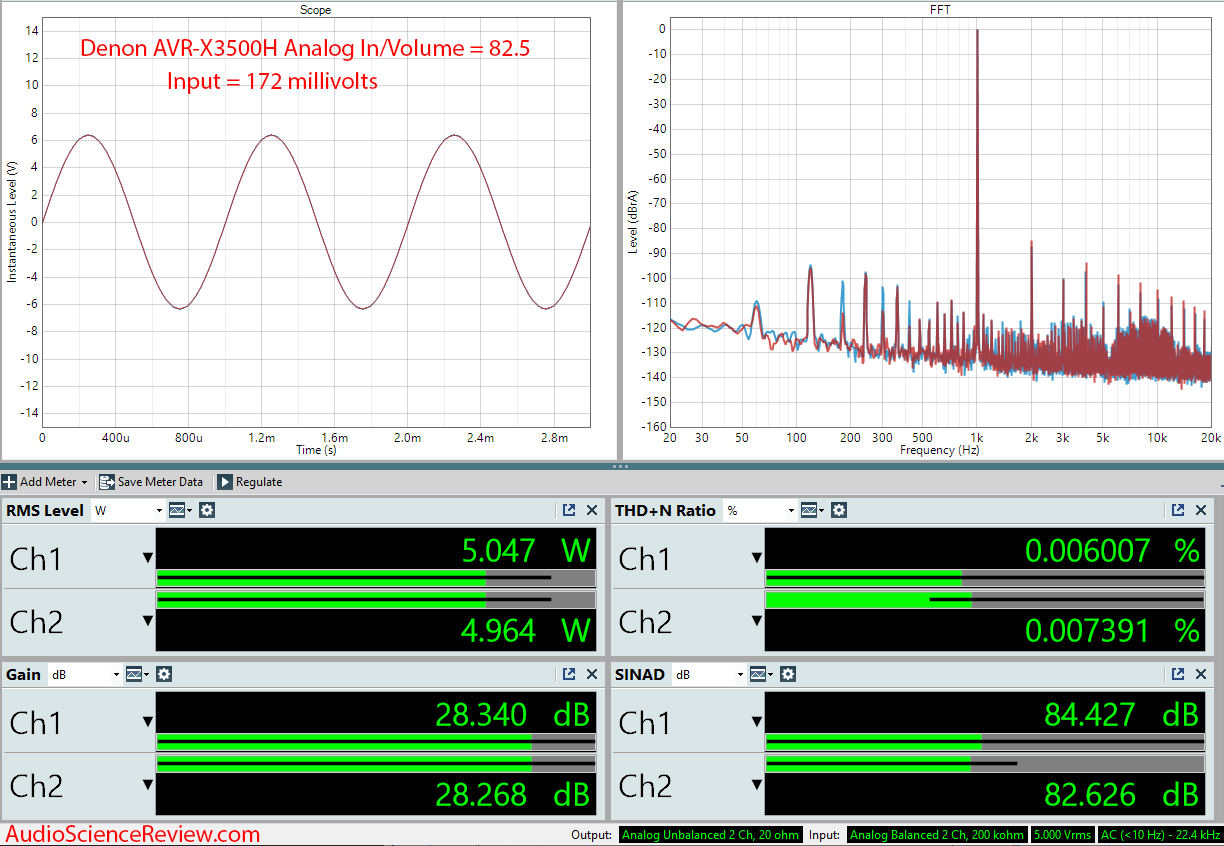This screenshot has width=1224, height=846.
Task: Start the Regulate function
Action: coord(250,482)
